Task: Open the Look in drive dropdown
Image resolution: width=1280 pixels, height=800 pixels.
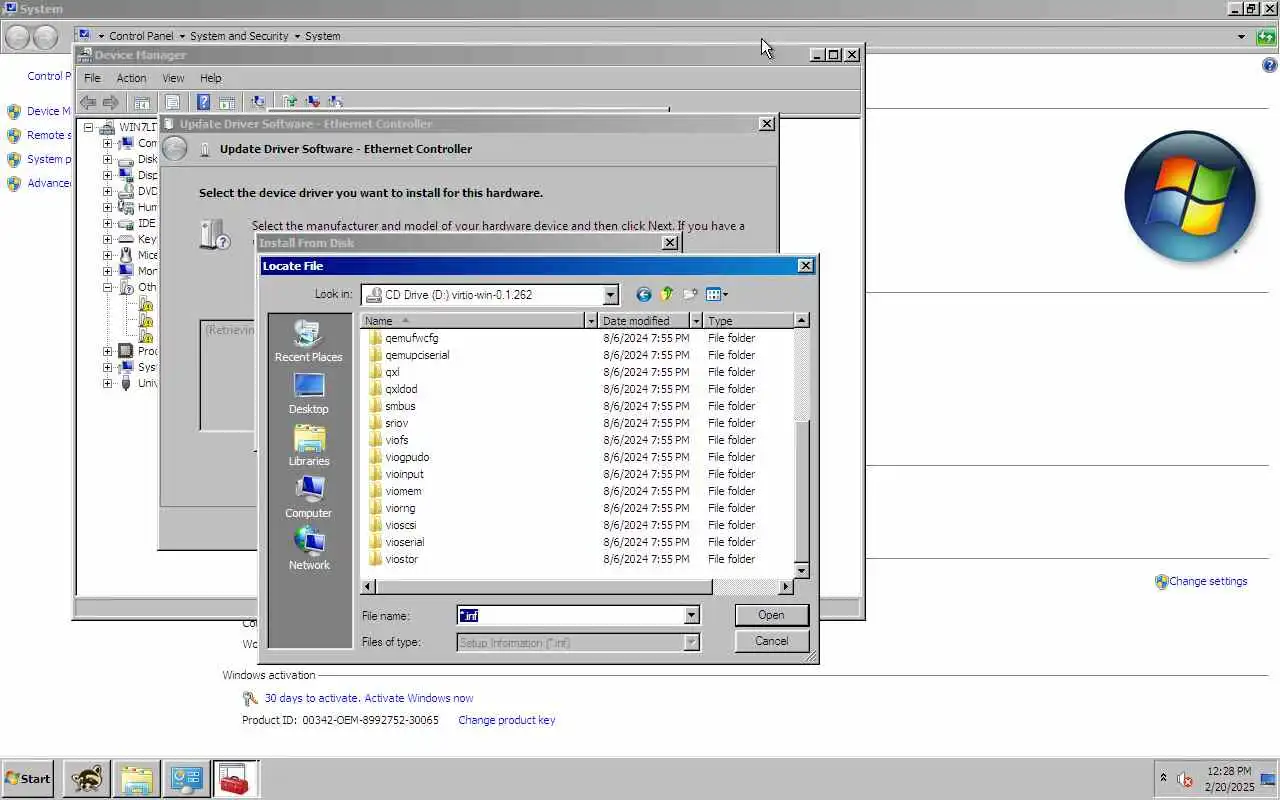Action: 611,295
